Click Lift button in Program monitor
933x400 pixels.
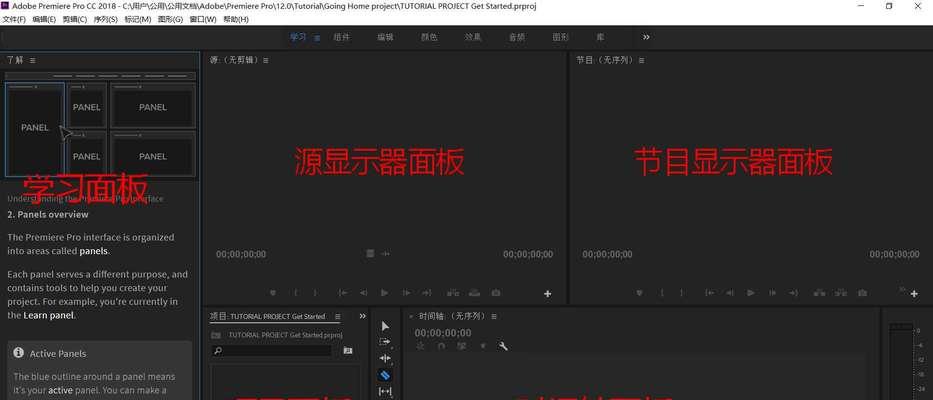[819, 293]
